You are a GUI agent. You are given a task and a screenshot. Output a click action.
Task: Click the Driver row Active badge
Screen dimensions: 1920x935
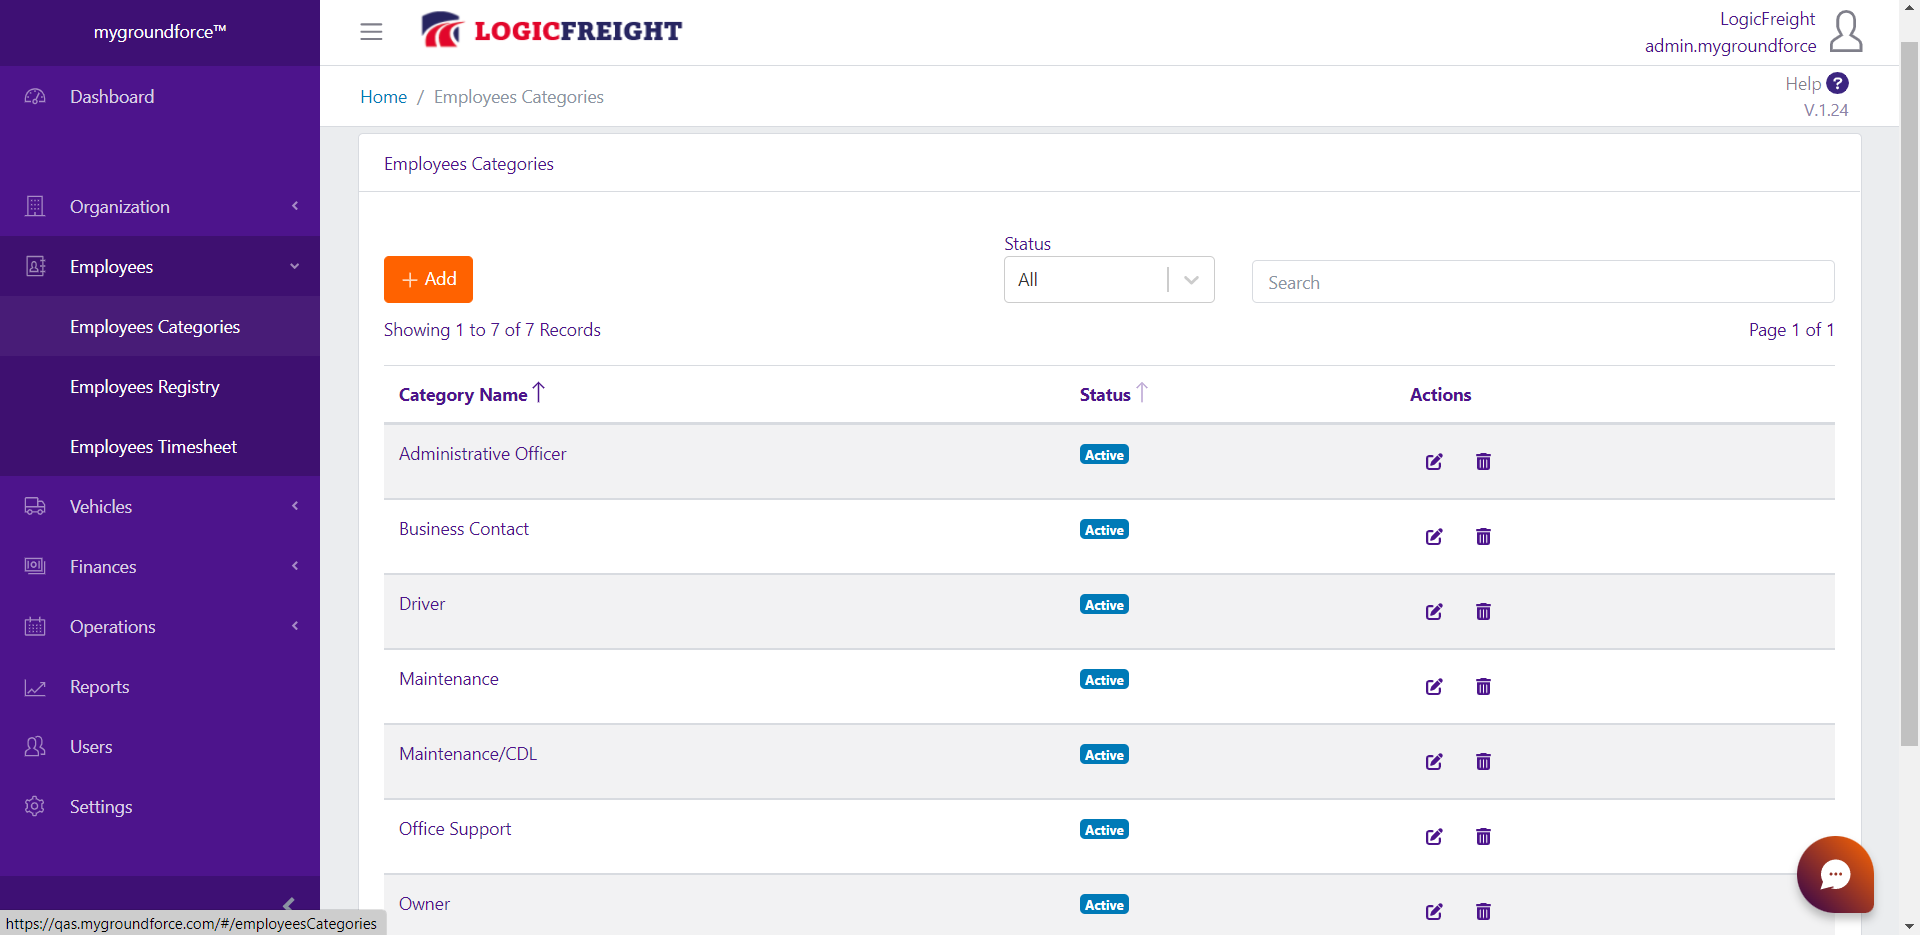point(1104,604)
